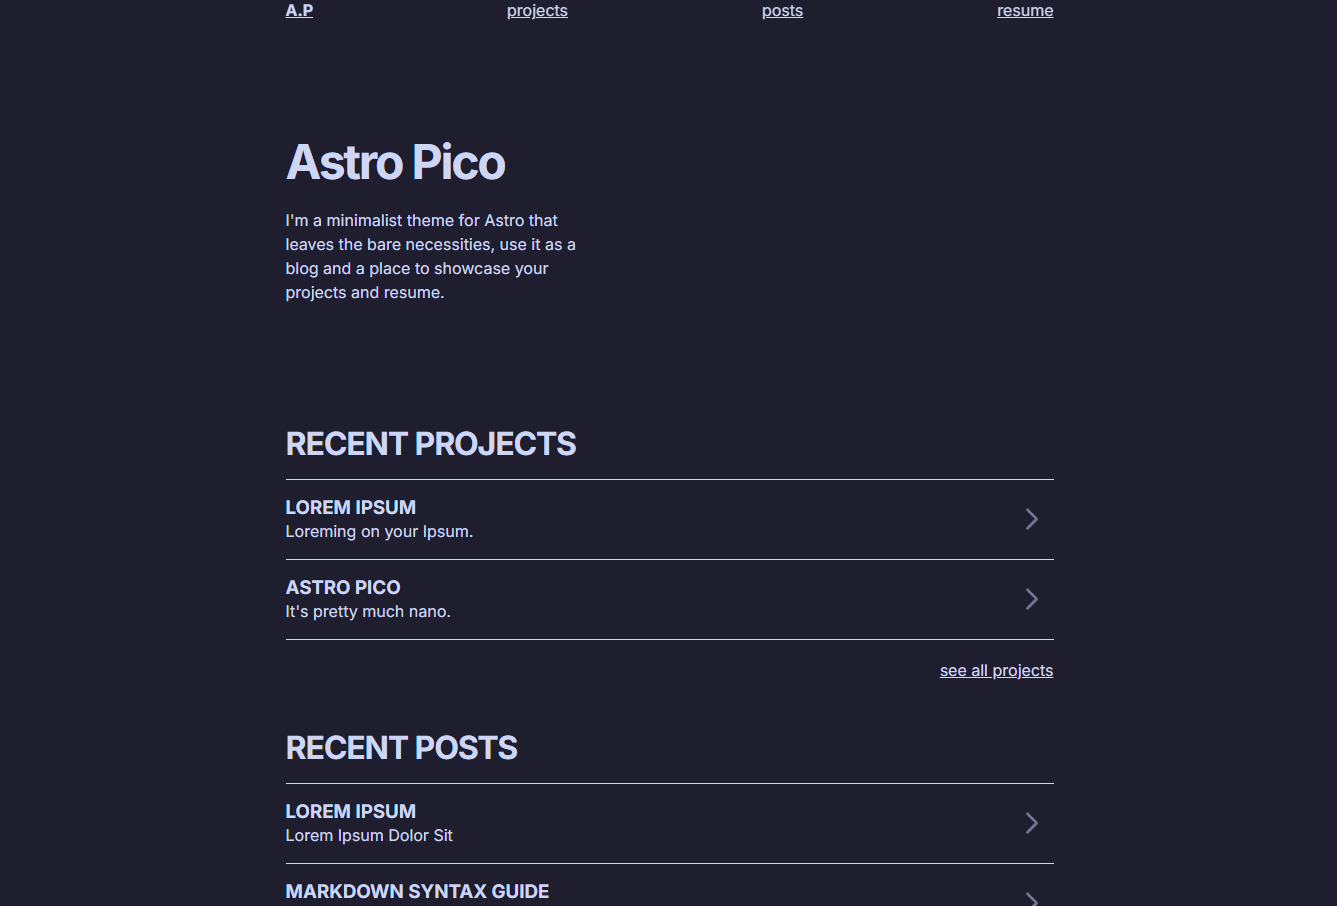Click the chevron on Markdown Syntax Guide row
Screen dimensions: 1337x906
click(1032, 898)
